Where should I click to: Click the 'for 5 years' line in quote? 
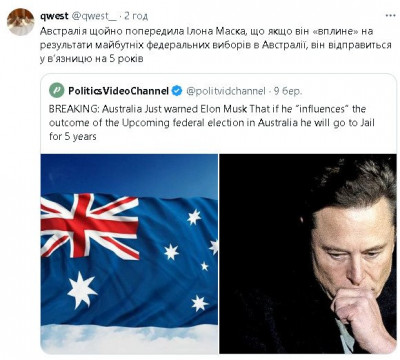[x=73, y=137]
